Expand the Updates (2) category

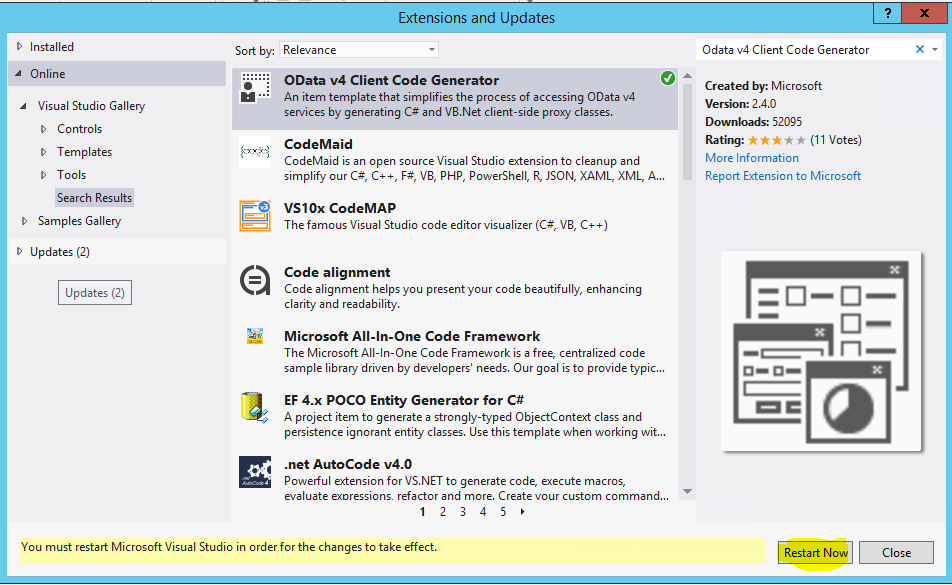(19, 251)
